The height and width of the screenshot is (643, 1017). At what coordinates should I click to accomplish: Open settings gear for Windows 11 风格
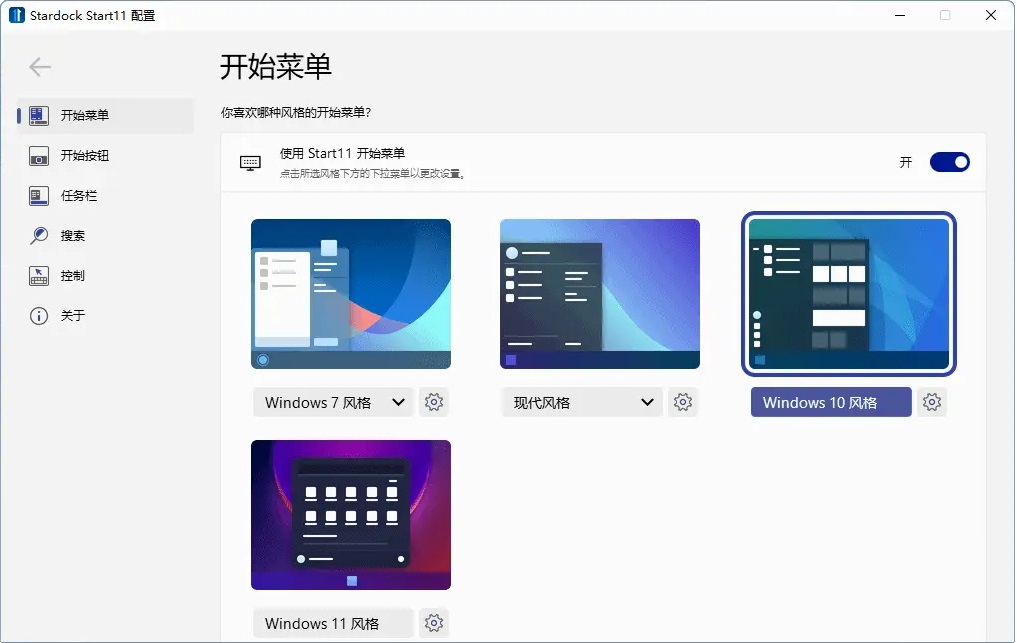click(434, 622)
